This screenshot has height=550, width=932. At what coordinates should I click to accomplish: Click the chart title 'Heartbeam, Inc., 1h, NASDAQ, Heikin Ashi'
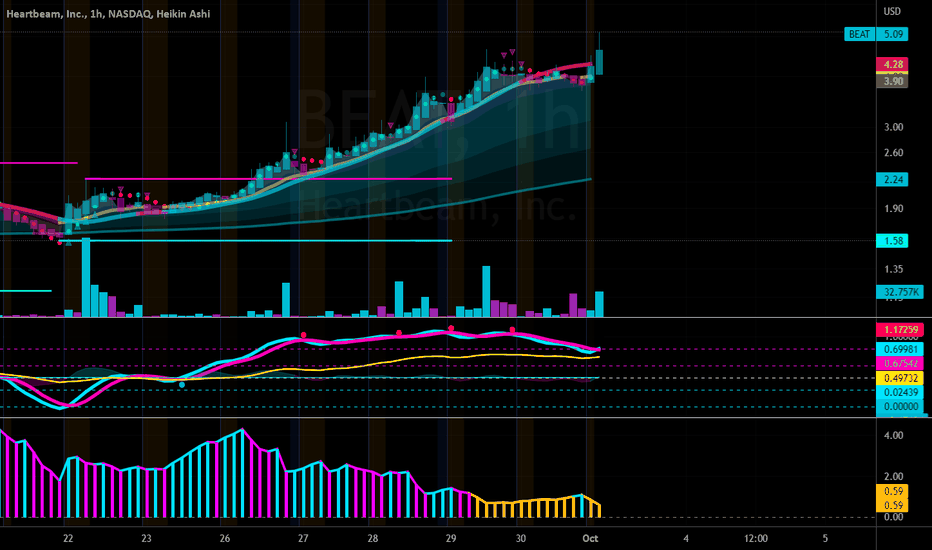tap(108, 14)
